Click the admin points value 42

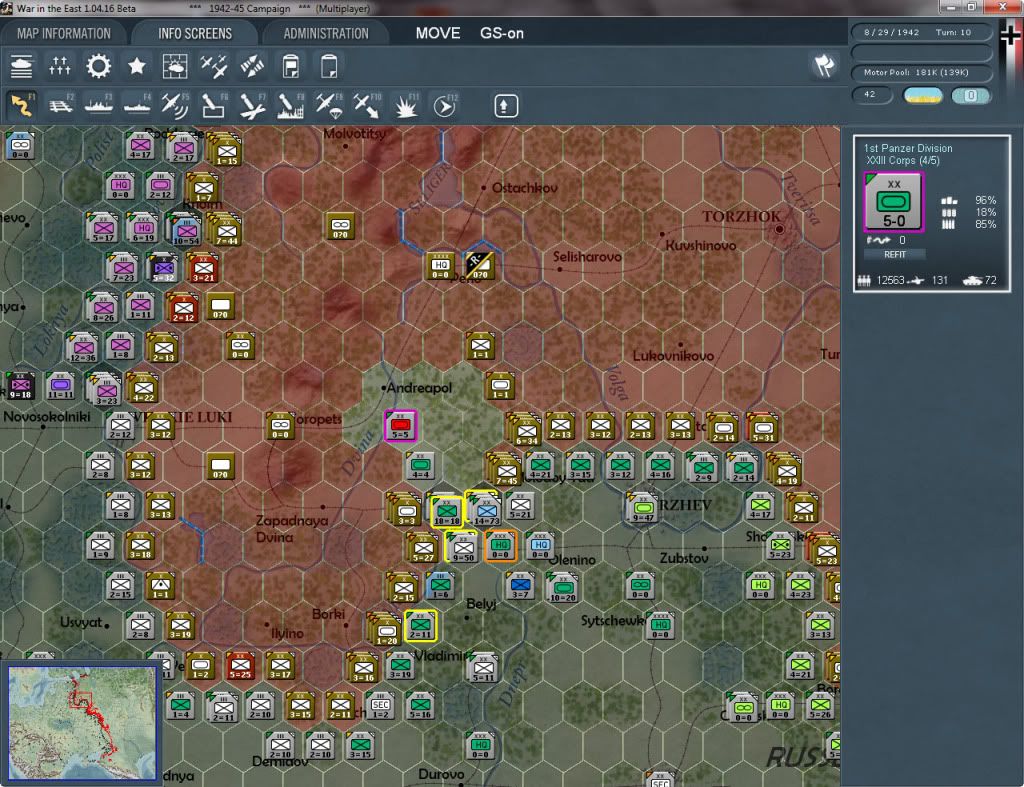tap(871, 95)
